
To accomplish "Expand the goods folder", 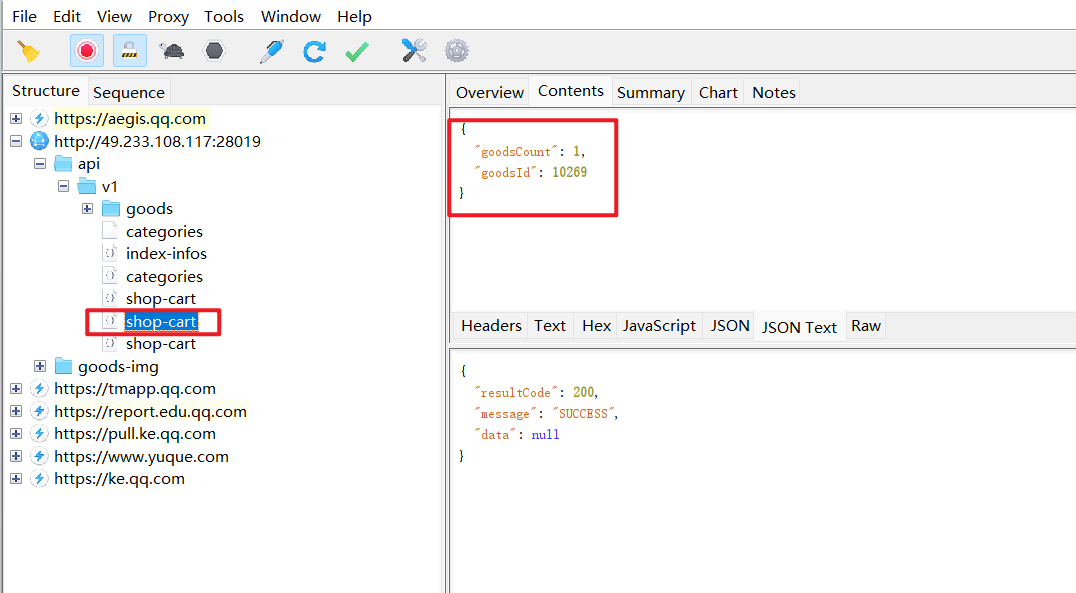I will (88, 209).
